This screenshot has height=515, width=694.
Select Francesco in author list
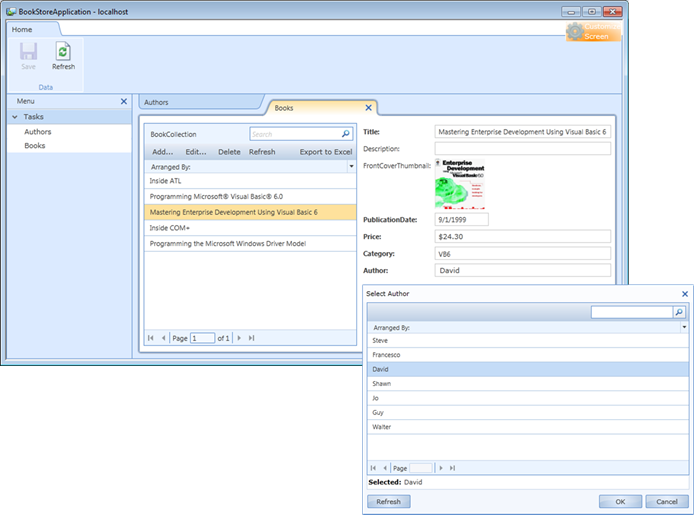point(386,355)
